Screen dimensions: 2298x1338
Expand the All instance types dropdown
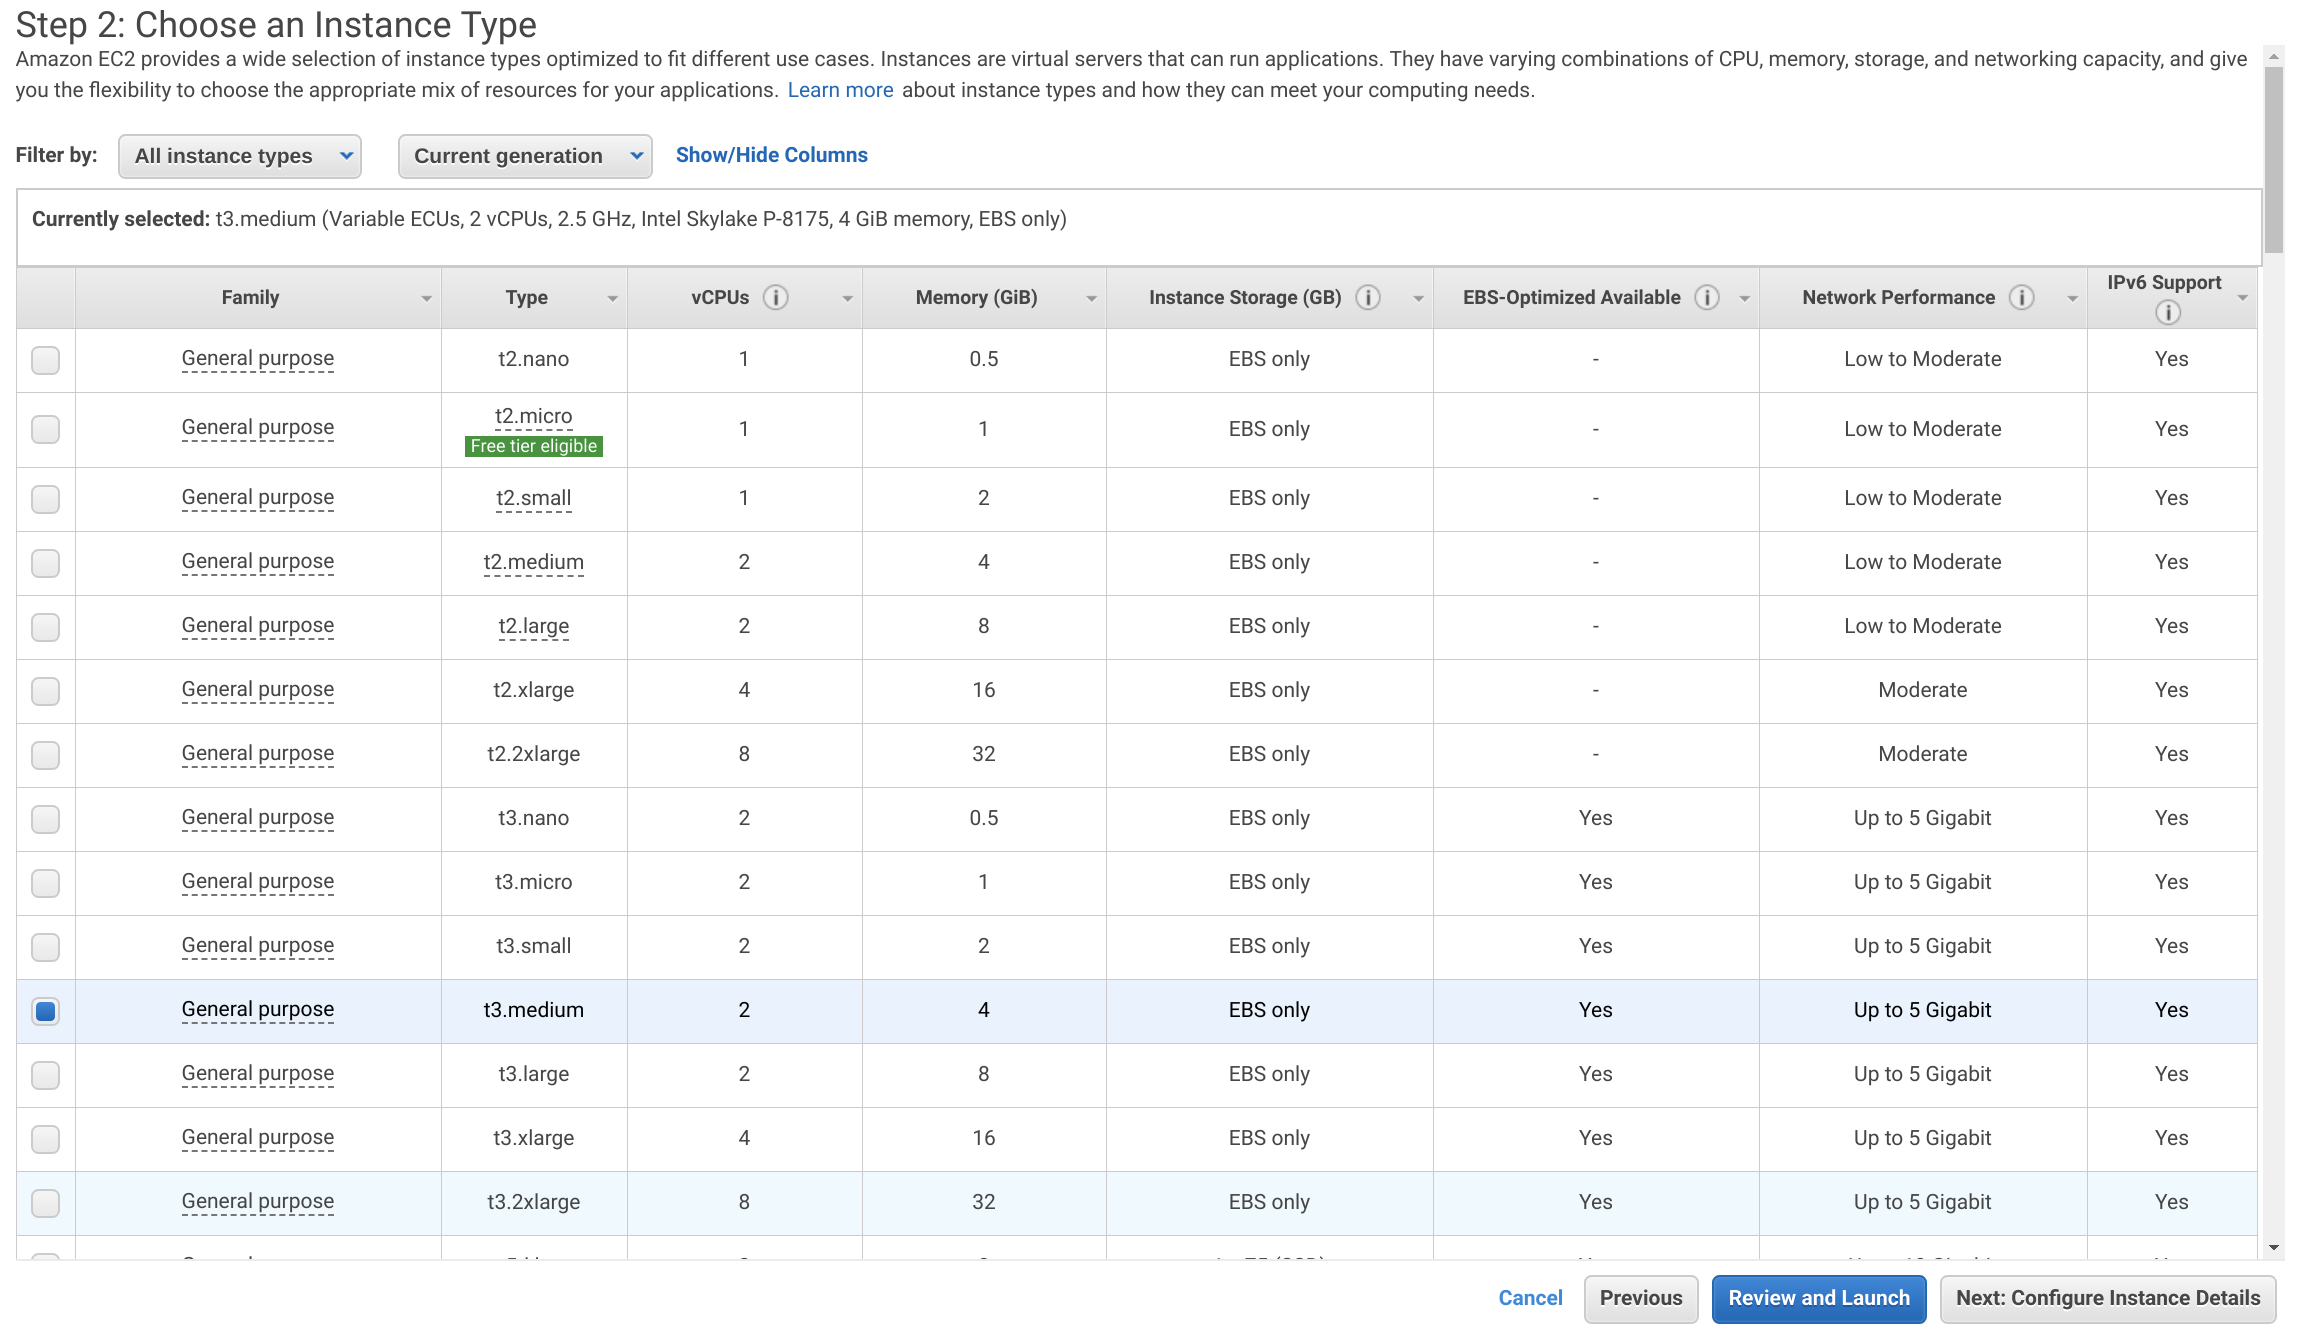pos(240,155)
